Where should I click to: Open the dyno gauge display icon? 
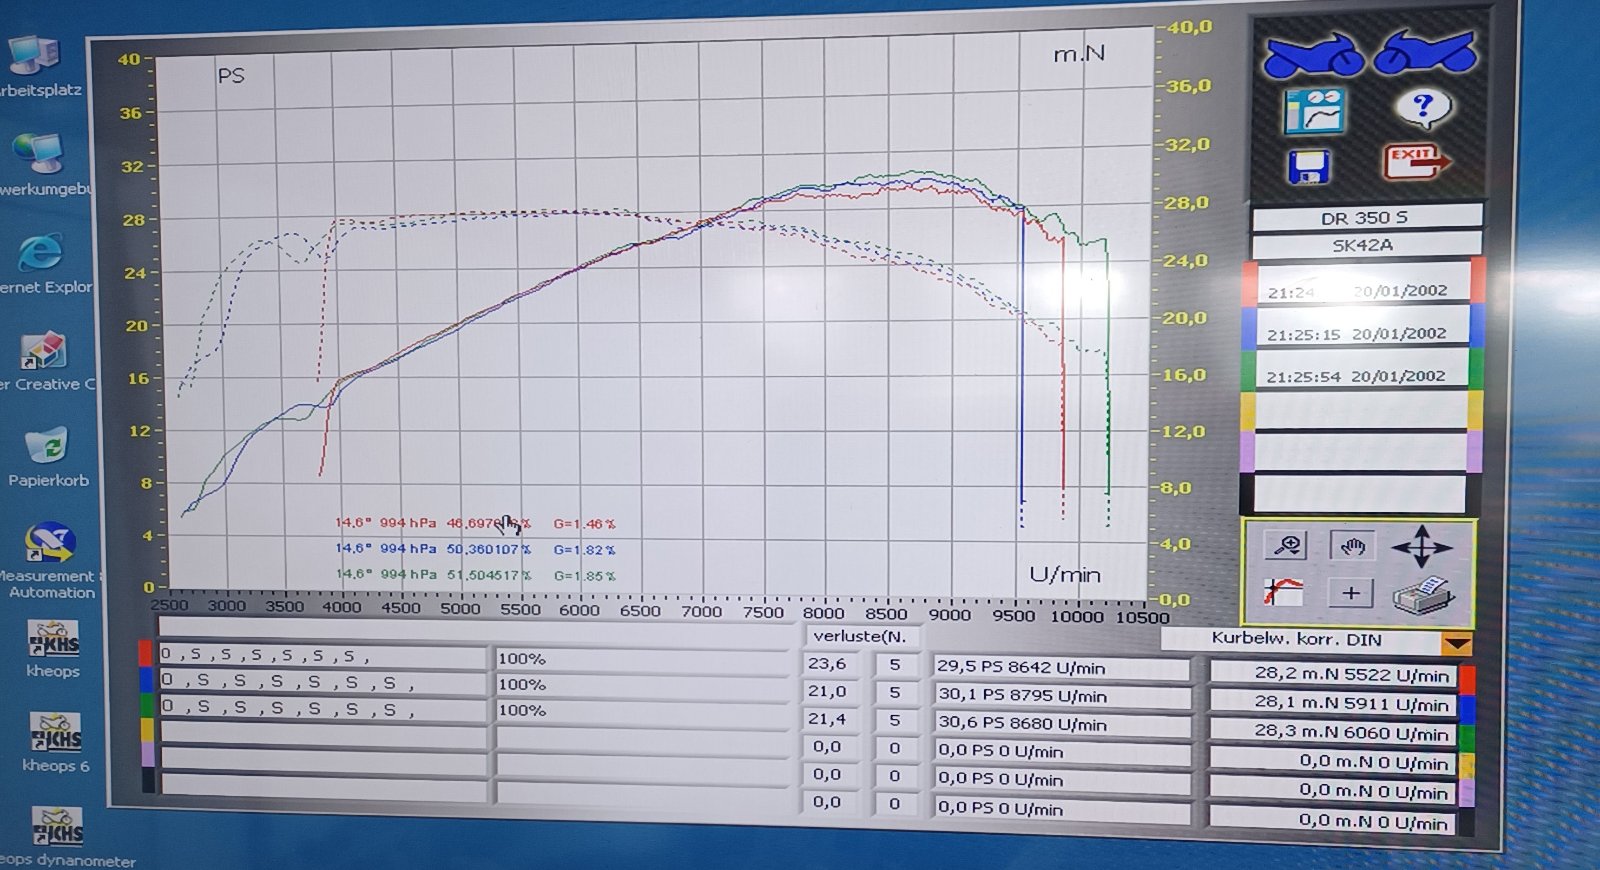pyautogui.click(x=1315, y=111)
